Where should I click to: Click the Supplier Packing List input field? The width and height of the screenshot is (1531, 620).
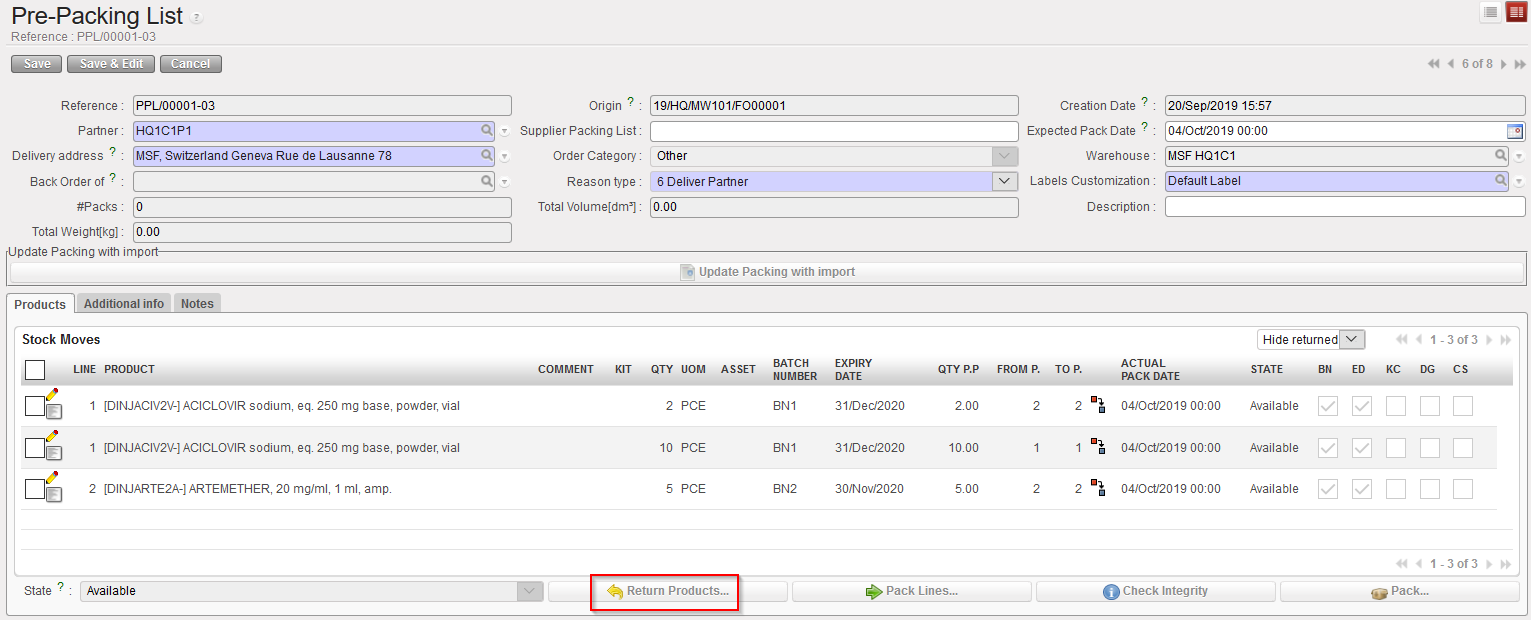(833, 131)
